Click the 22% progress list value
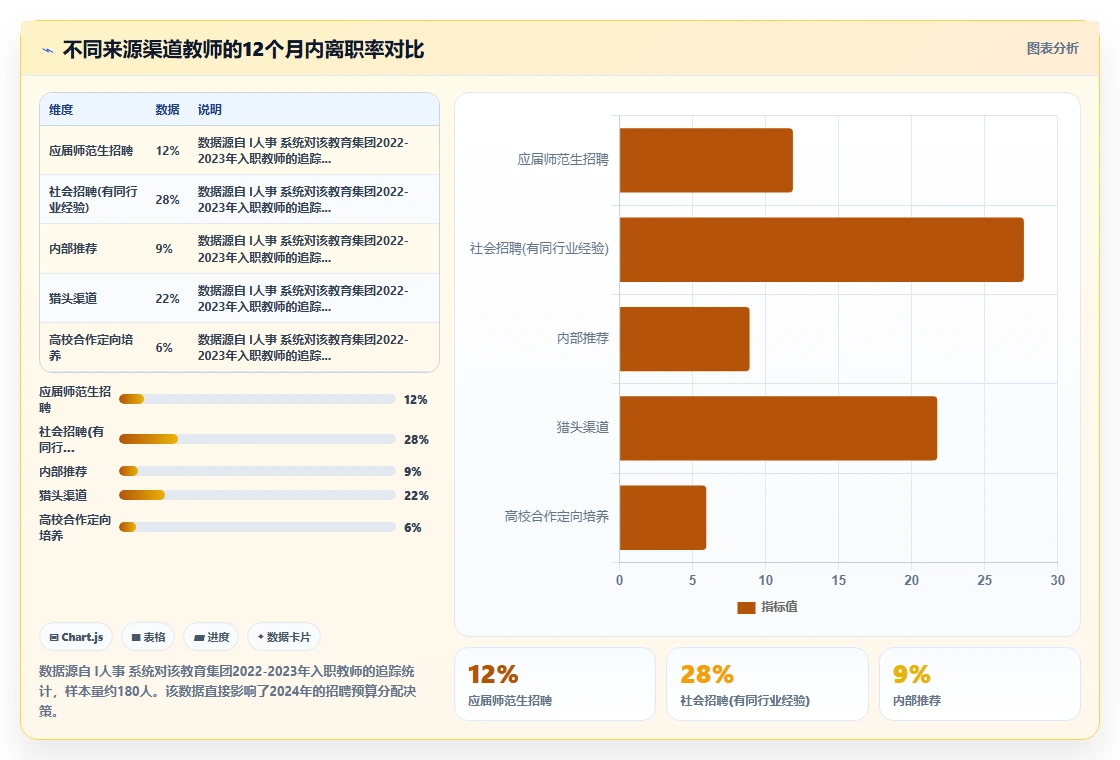Image resolution: width=1120 pixels, height=760 pixels. point(416,496)
